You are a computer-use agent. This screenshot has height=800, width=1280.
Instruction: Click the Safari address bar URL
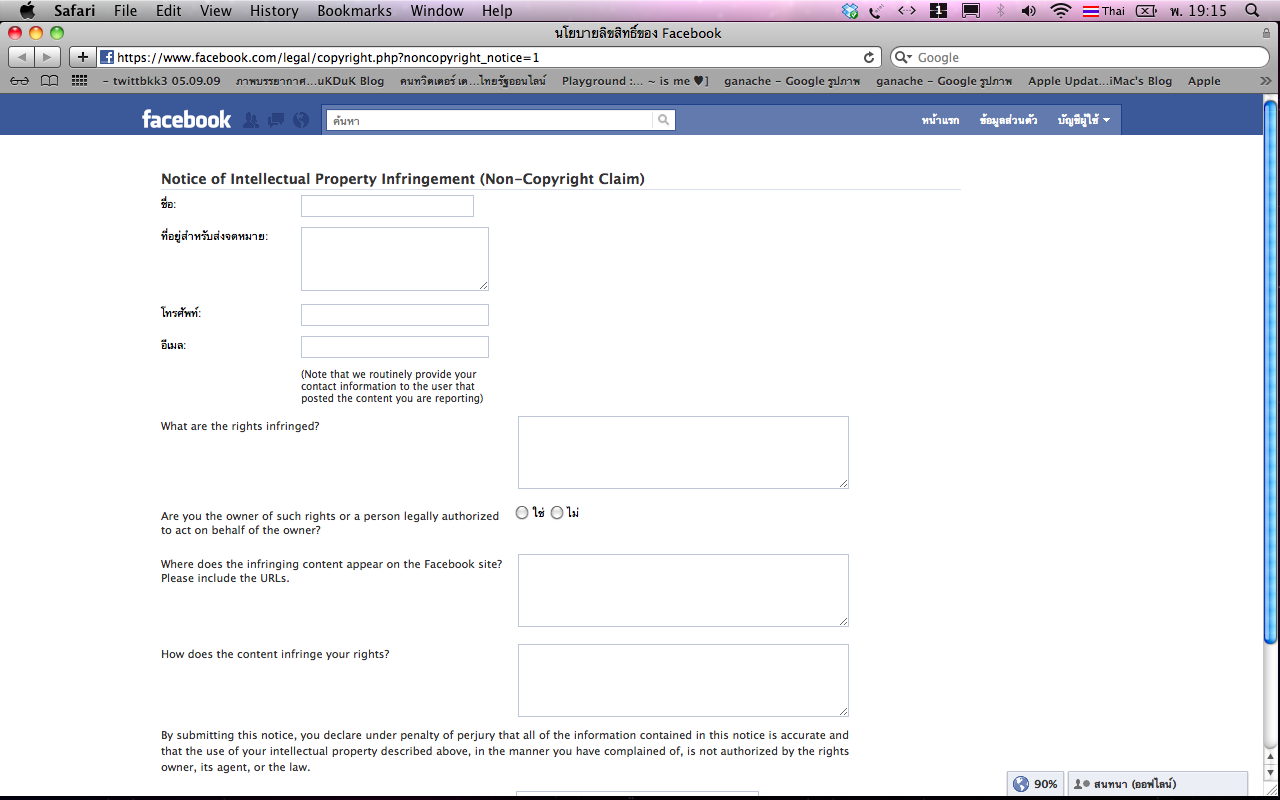(328, 58)
